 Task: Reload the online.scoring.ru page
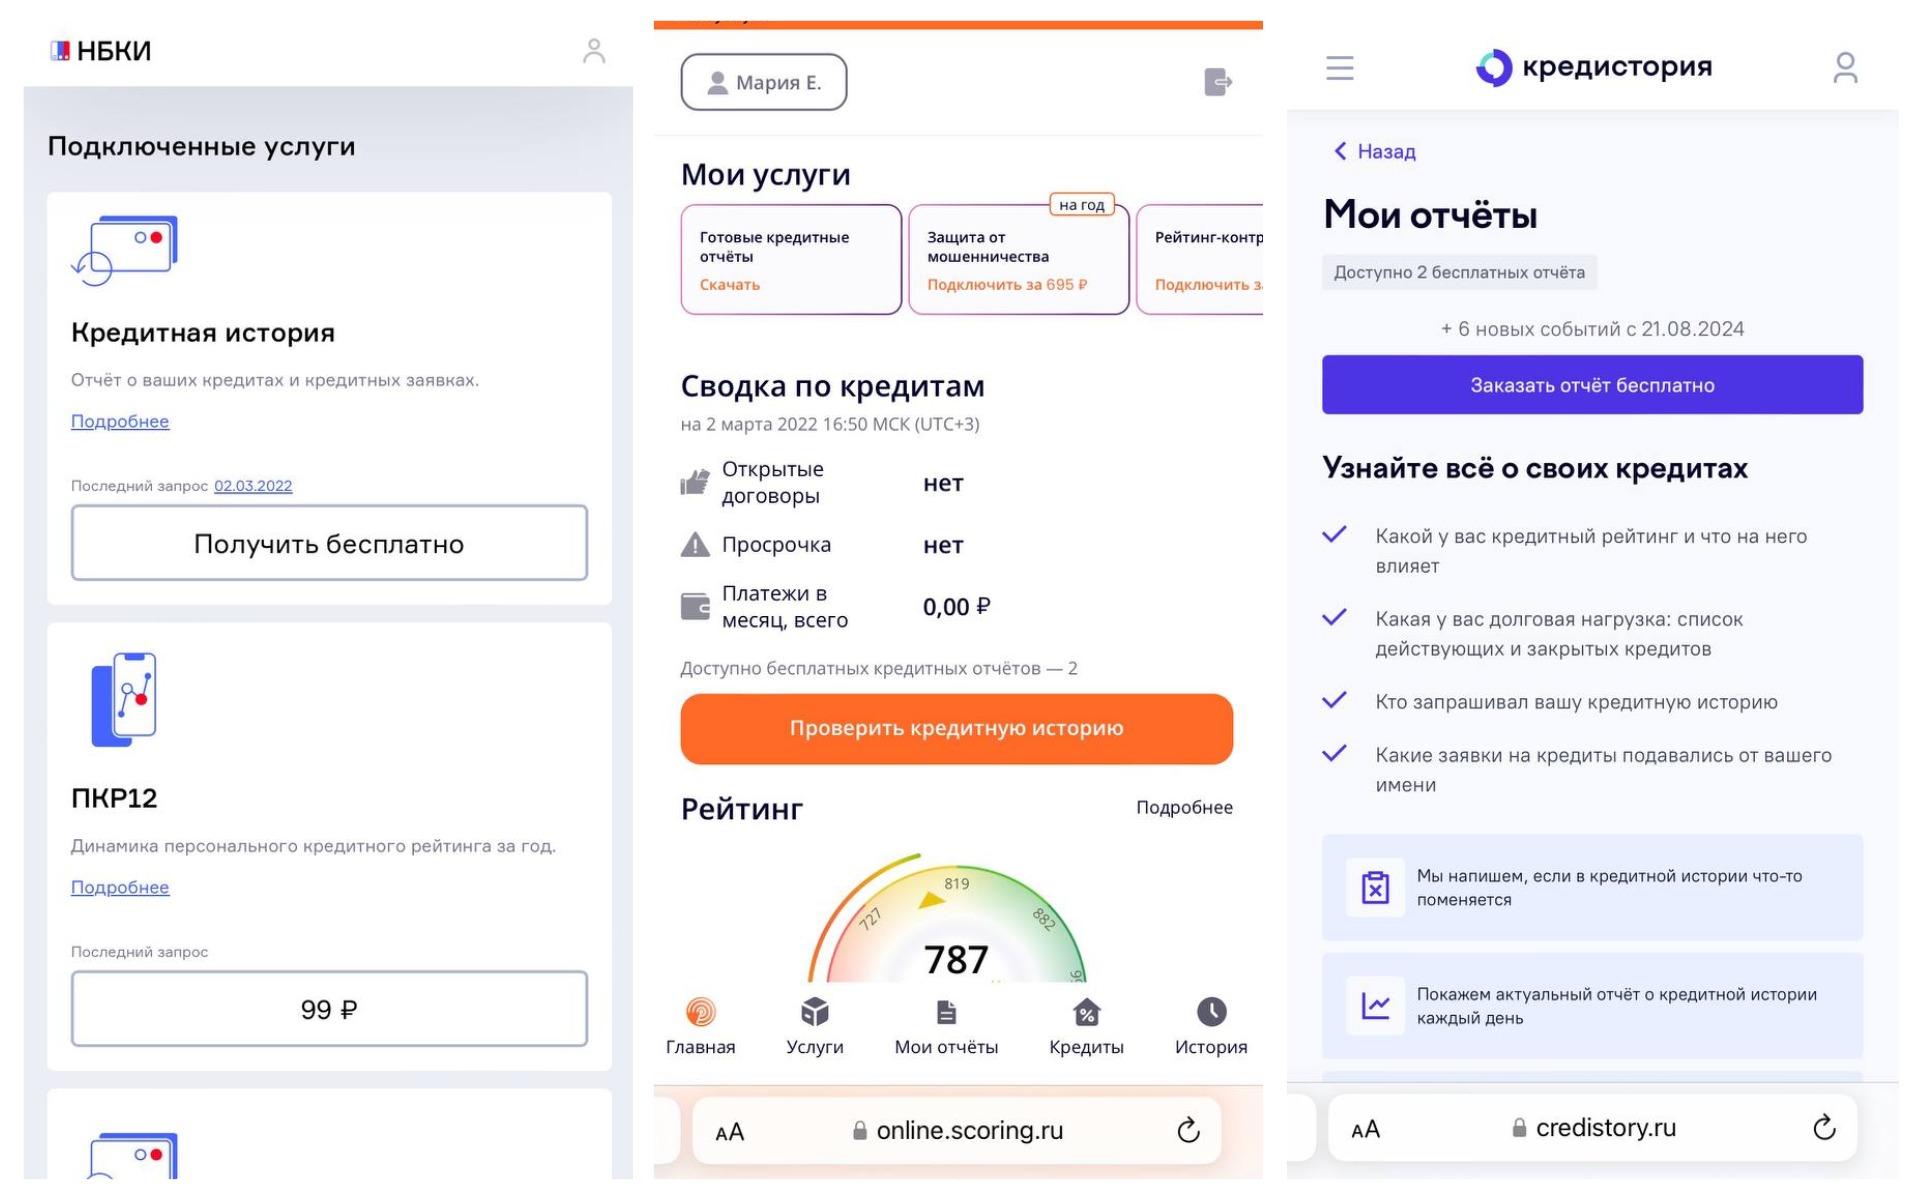pos(1187,1131)
